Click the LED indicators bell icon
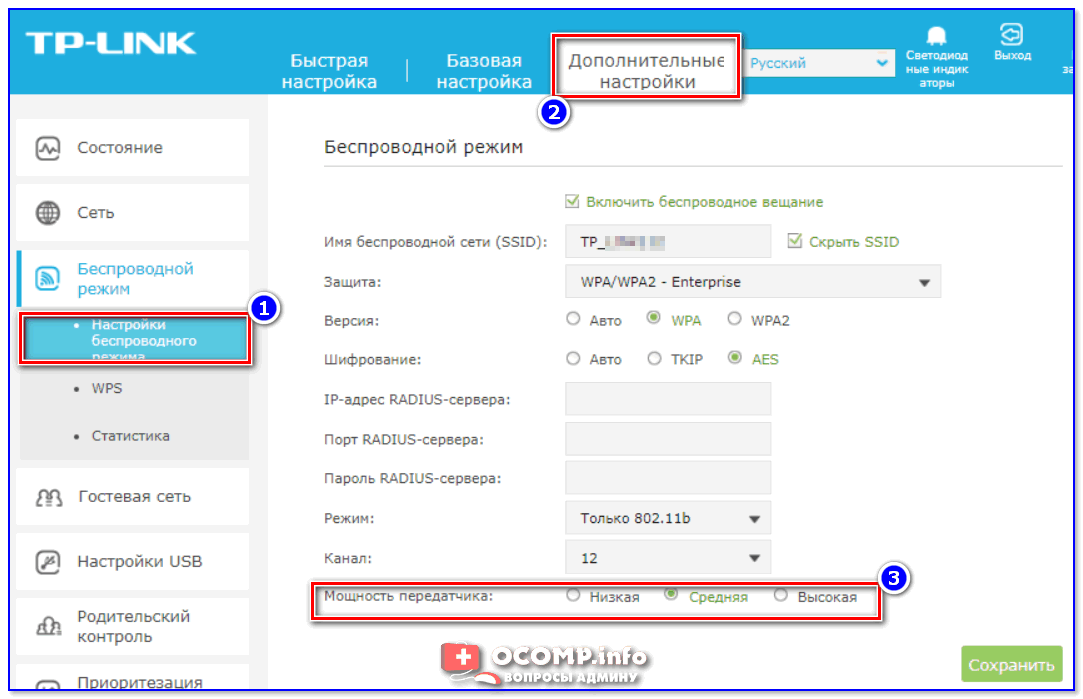Viewport: 1083px width, 699px height. click(936, 37)
